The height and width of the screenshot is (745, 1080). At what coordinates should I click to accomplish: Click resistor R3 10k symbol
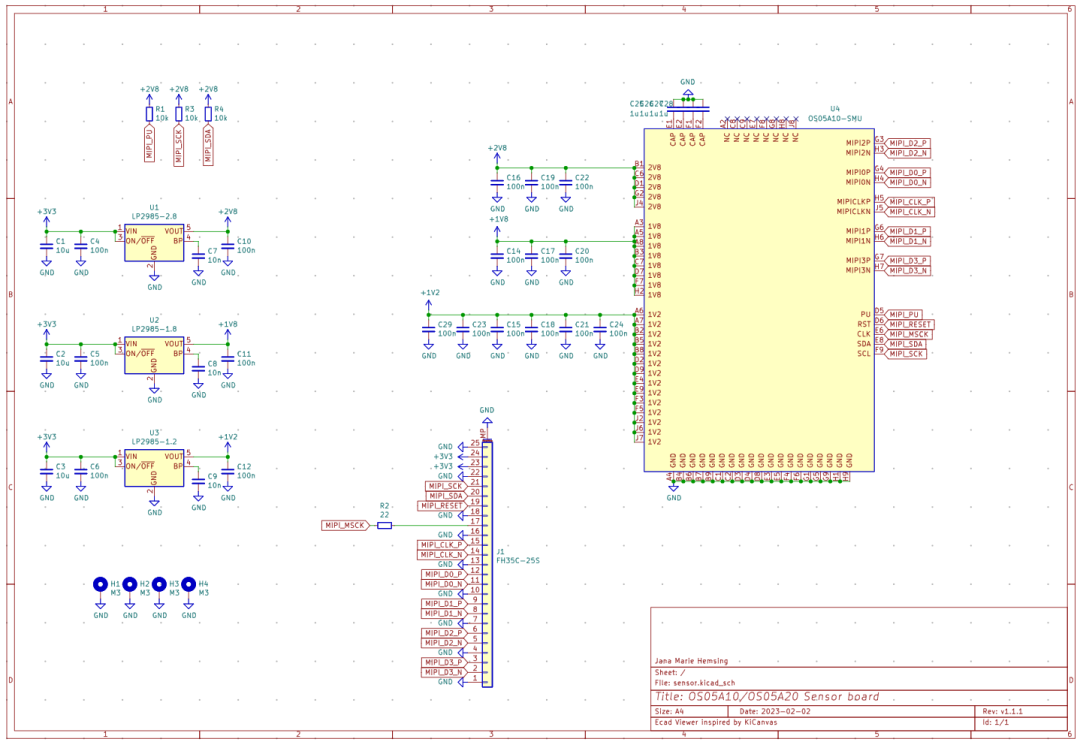[x=179, y=114]
